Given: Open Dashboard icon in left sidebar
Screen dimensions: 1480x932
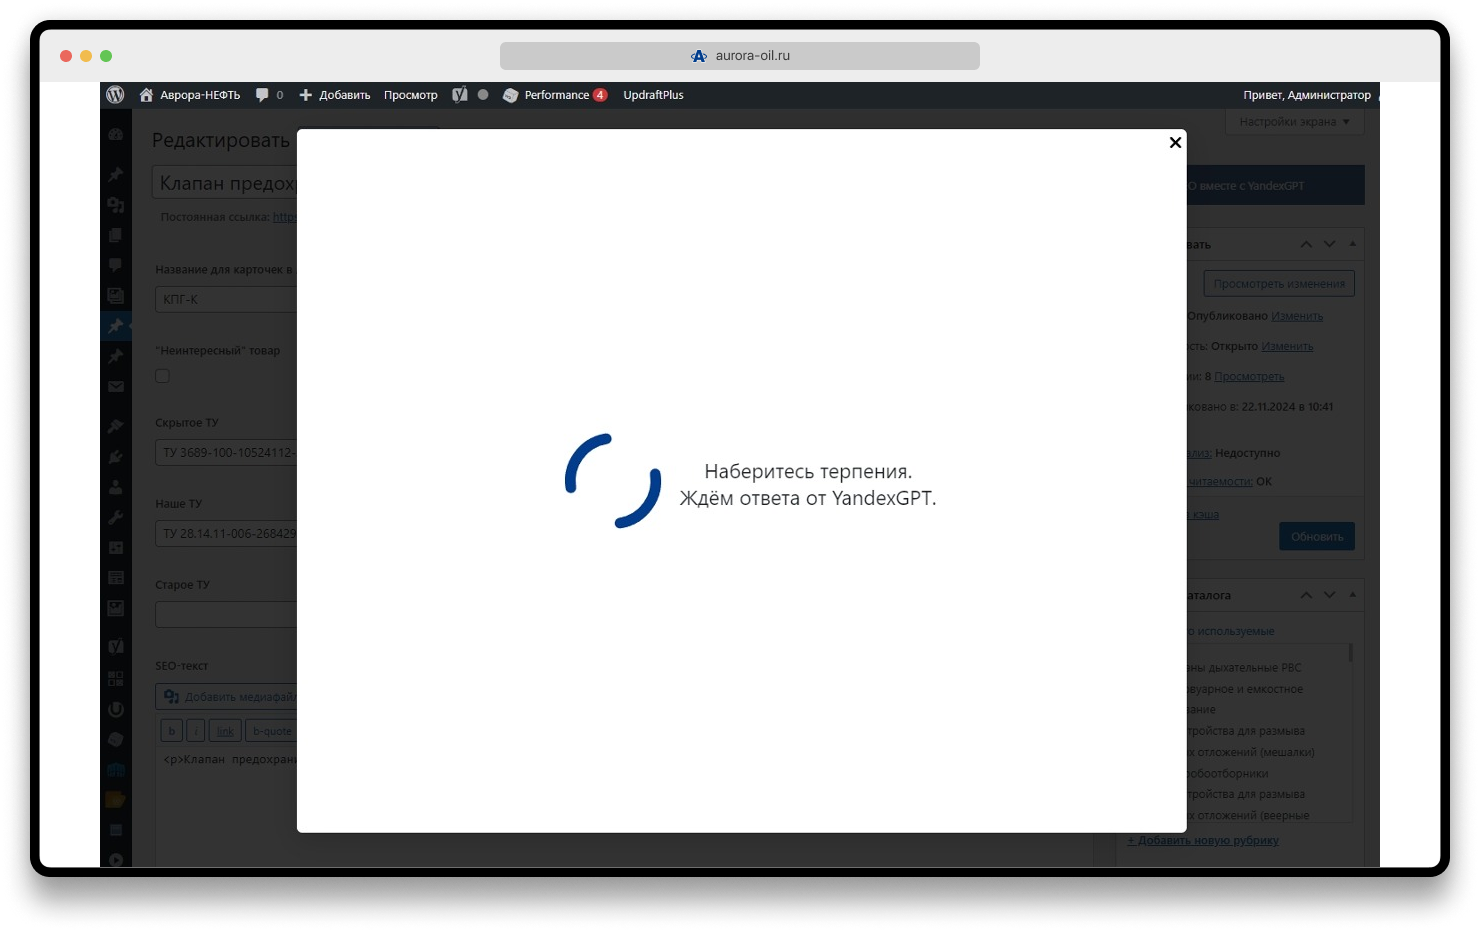Looking at the screenshot, I should pos(116,134).
